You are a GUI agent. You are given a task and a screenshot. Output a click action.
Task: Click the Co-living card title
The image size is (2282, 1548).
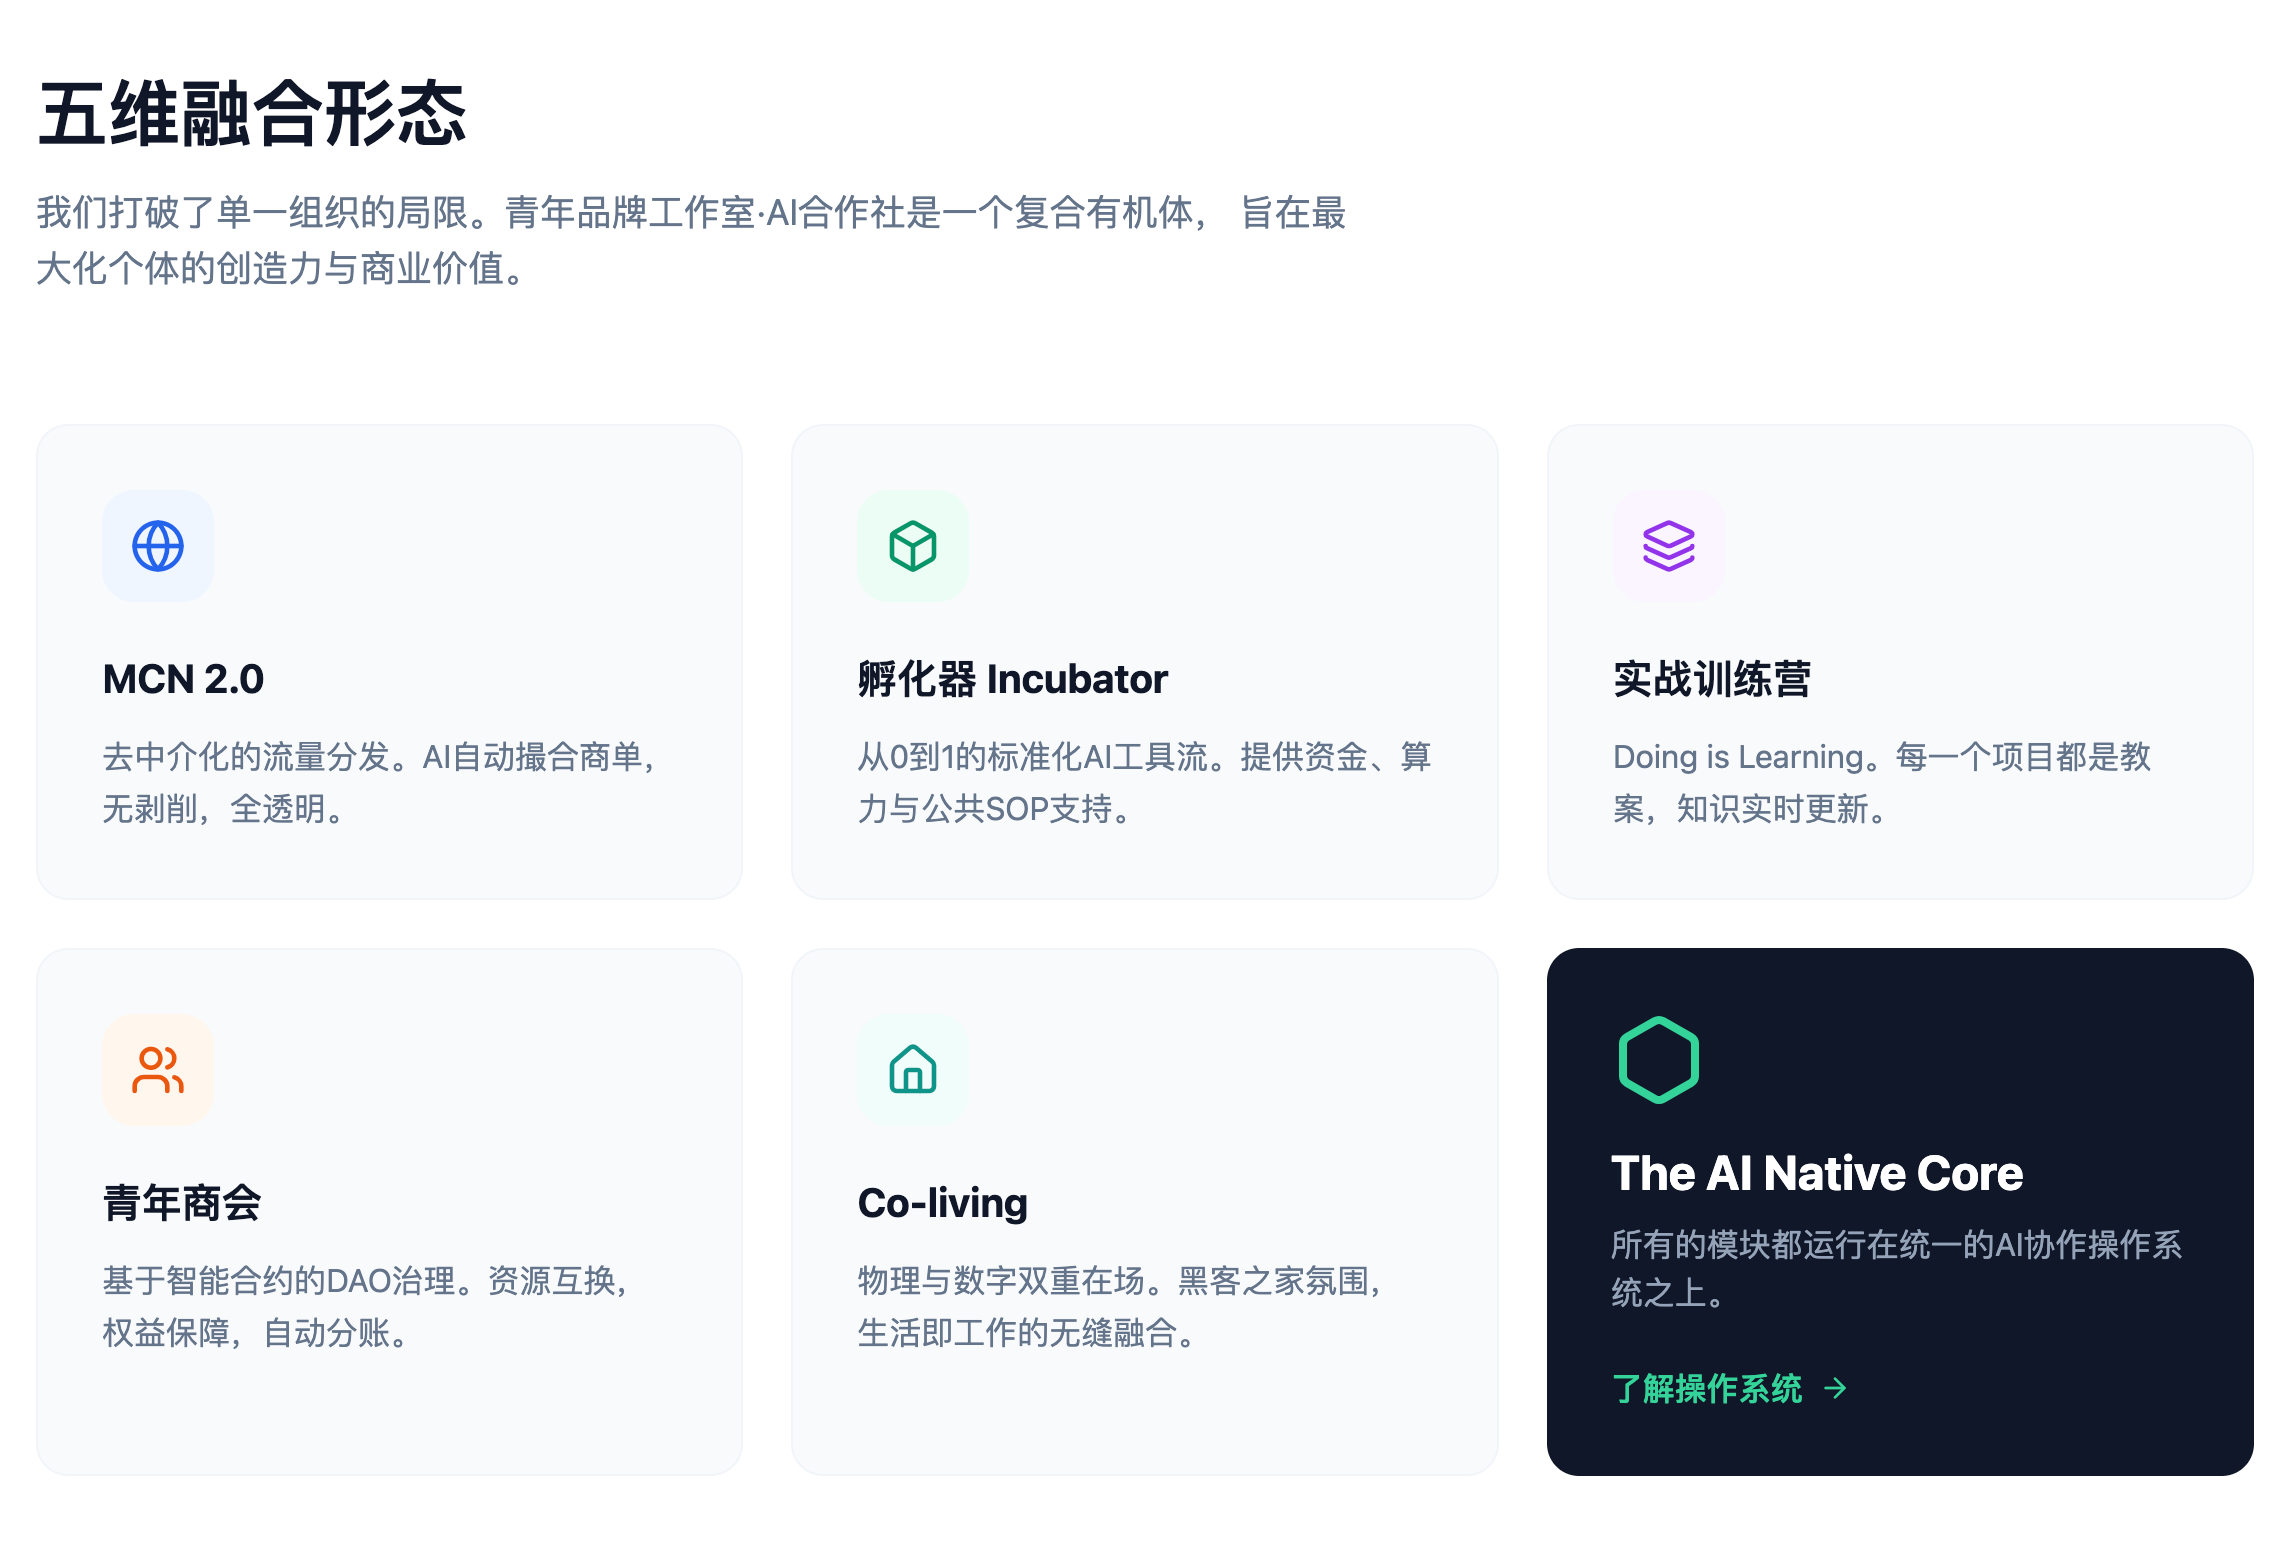(x=942, y=1203)
